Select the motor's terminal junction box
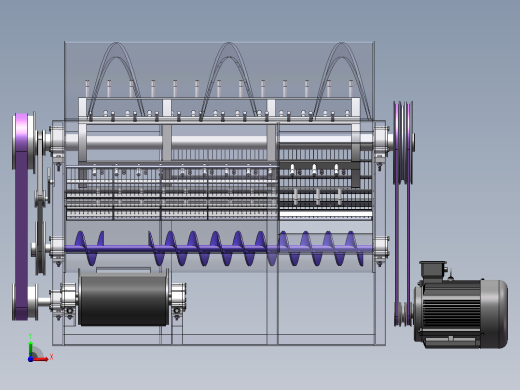520x390 pixels. pos(433,270)
